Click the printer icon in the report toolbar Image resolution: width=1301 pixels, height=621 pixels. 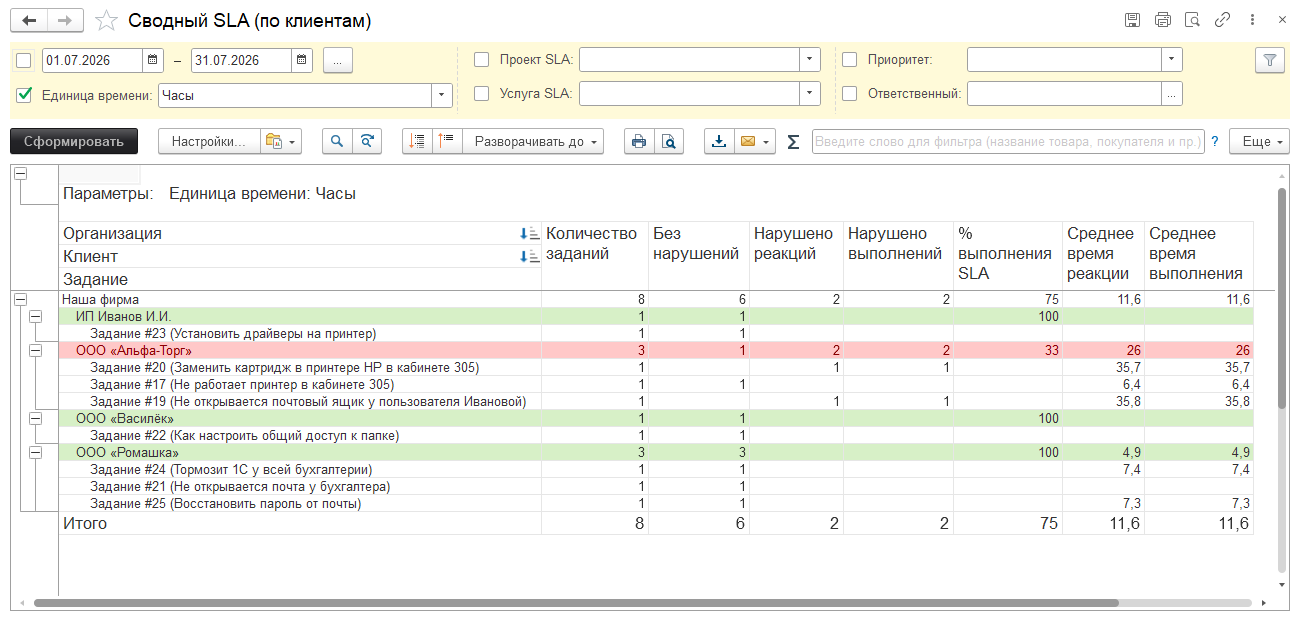639,142
